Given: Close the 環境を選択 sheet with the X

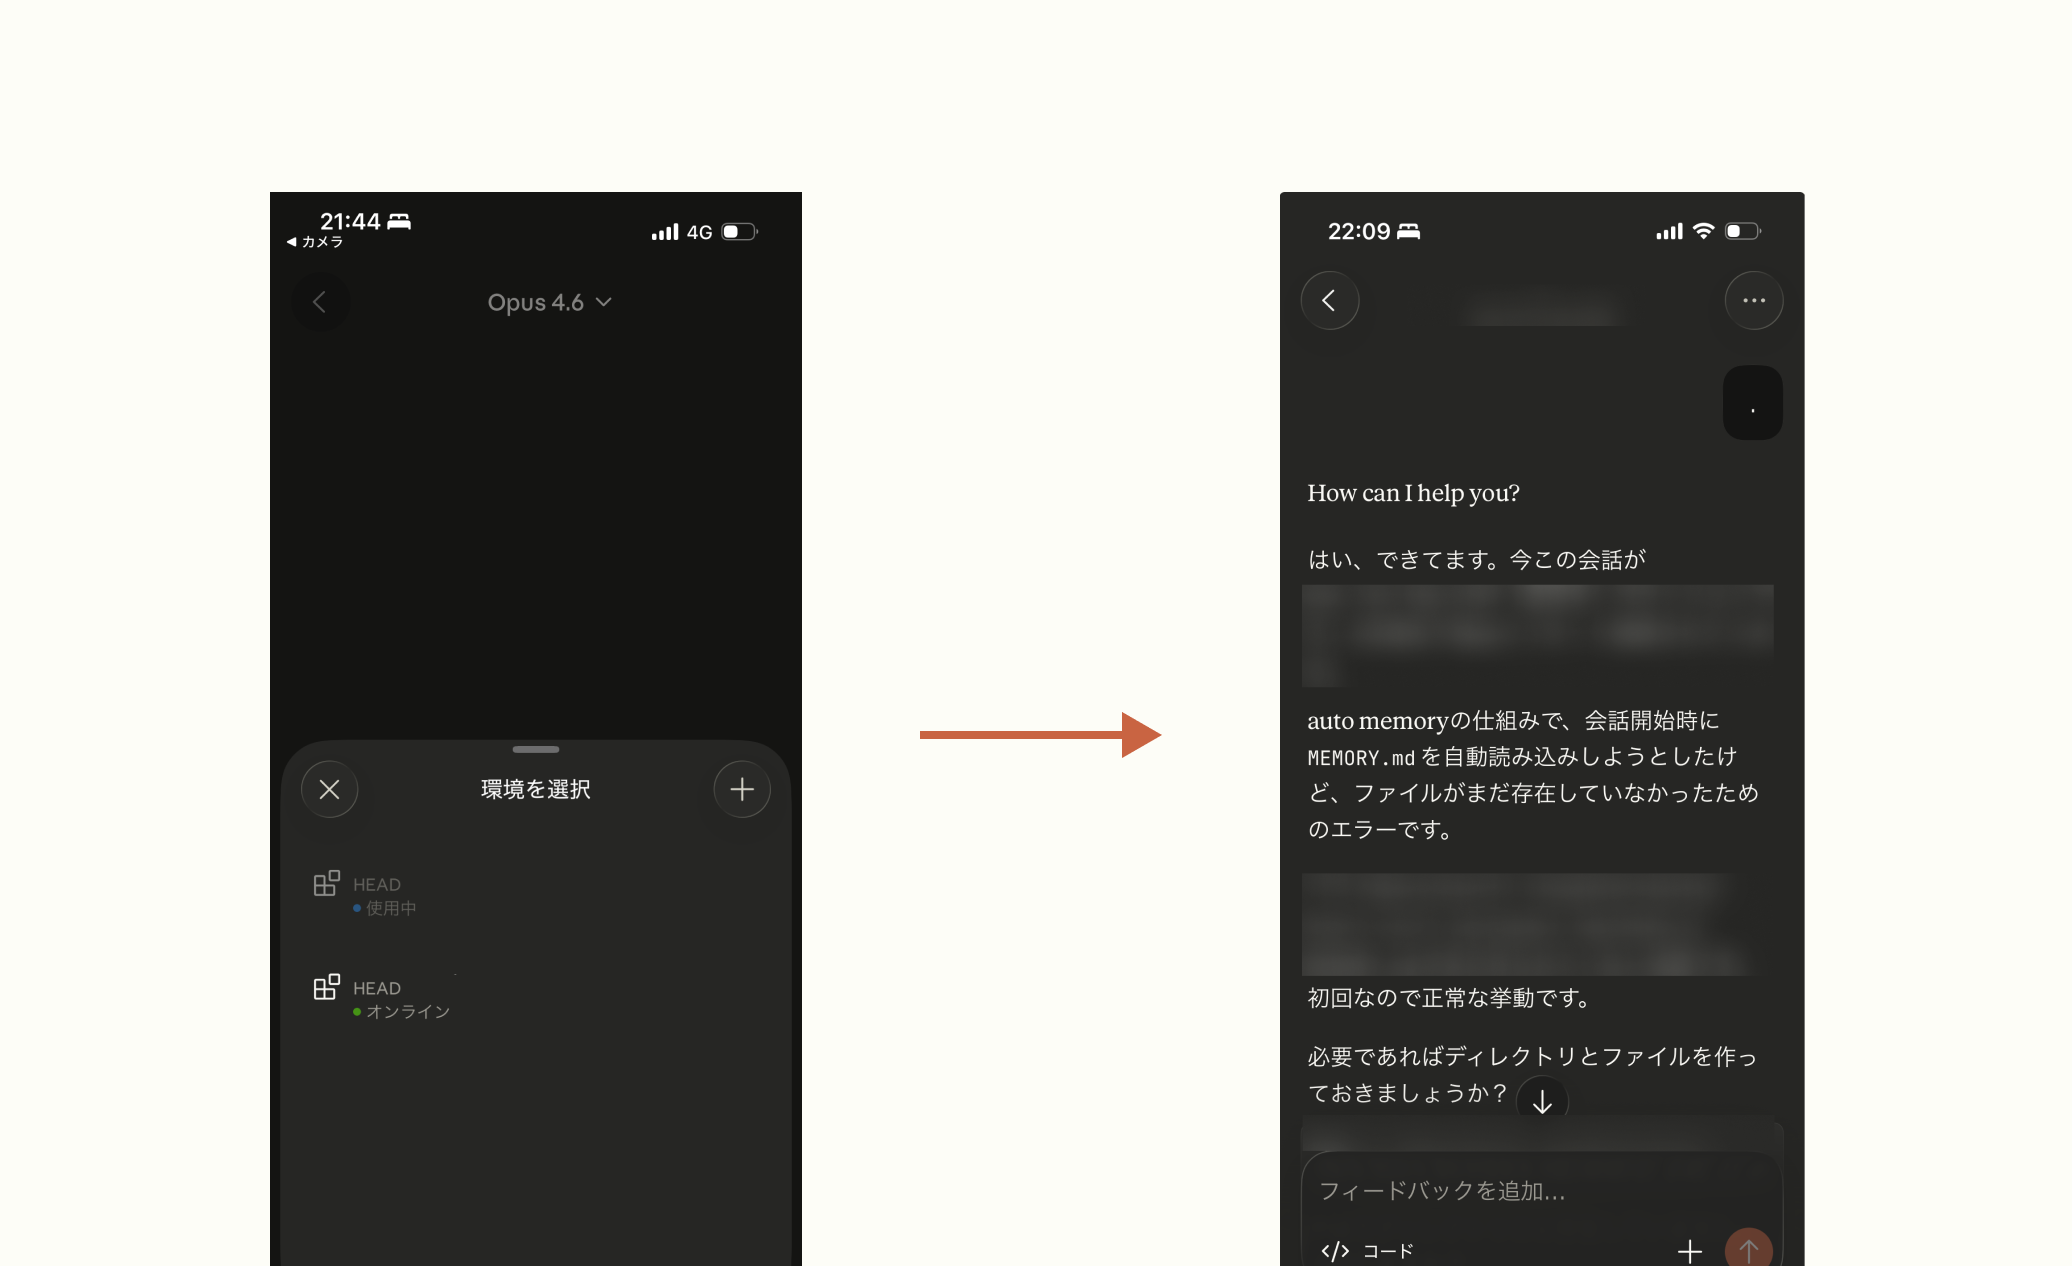Looking at the screenshot, I should coord(328,789).
